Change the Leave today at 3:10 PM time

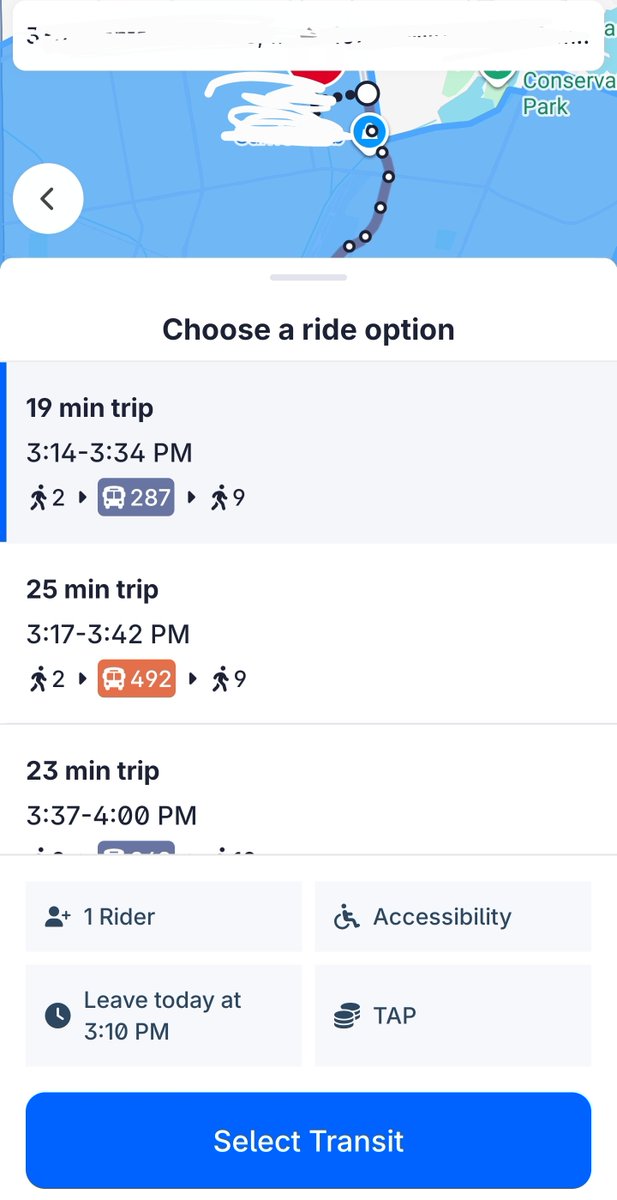[163, 1016]
